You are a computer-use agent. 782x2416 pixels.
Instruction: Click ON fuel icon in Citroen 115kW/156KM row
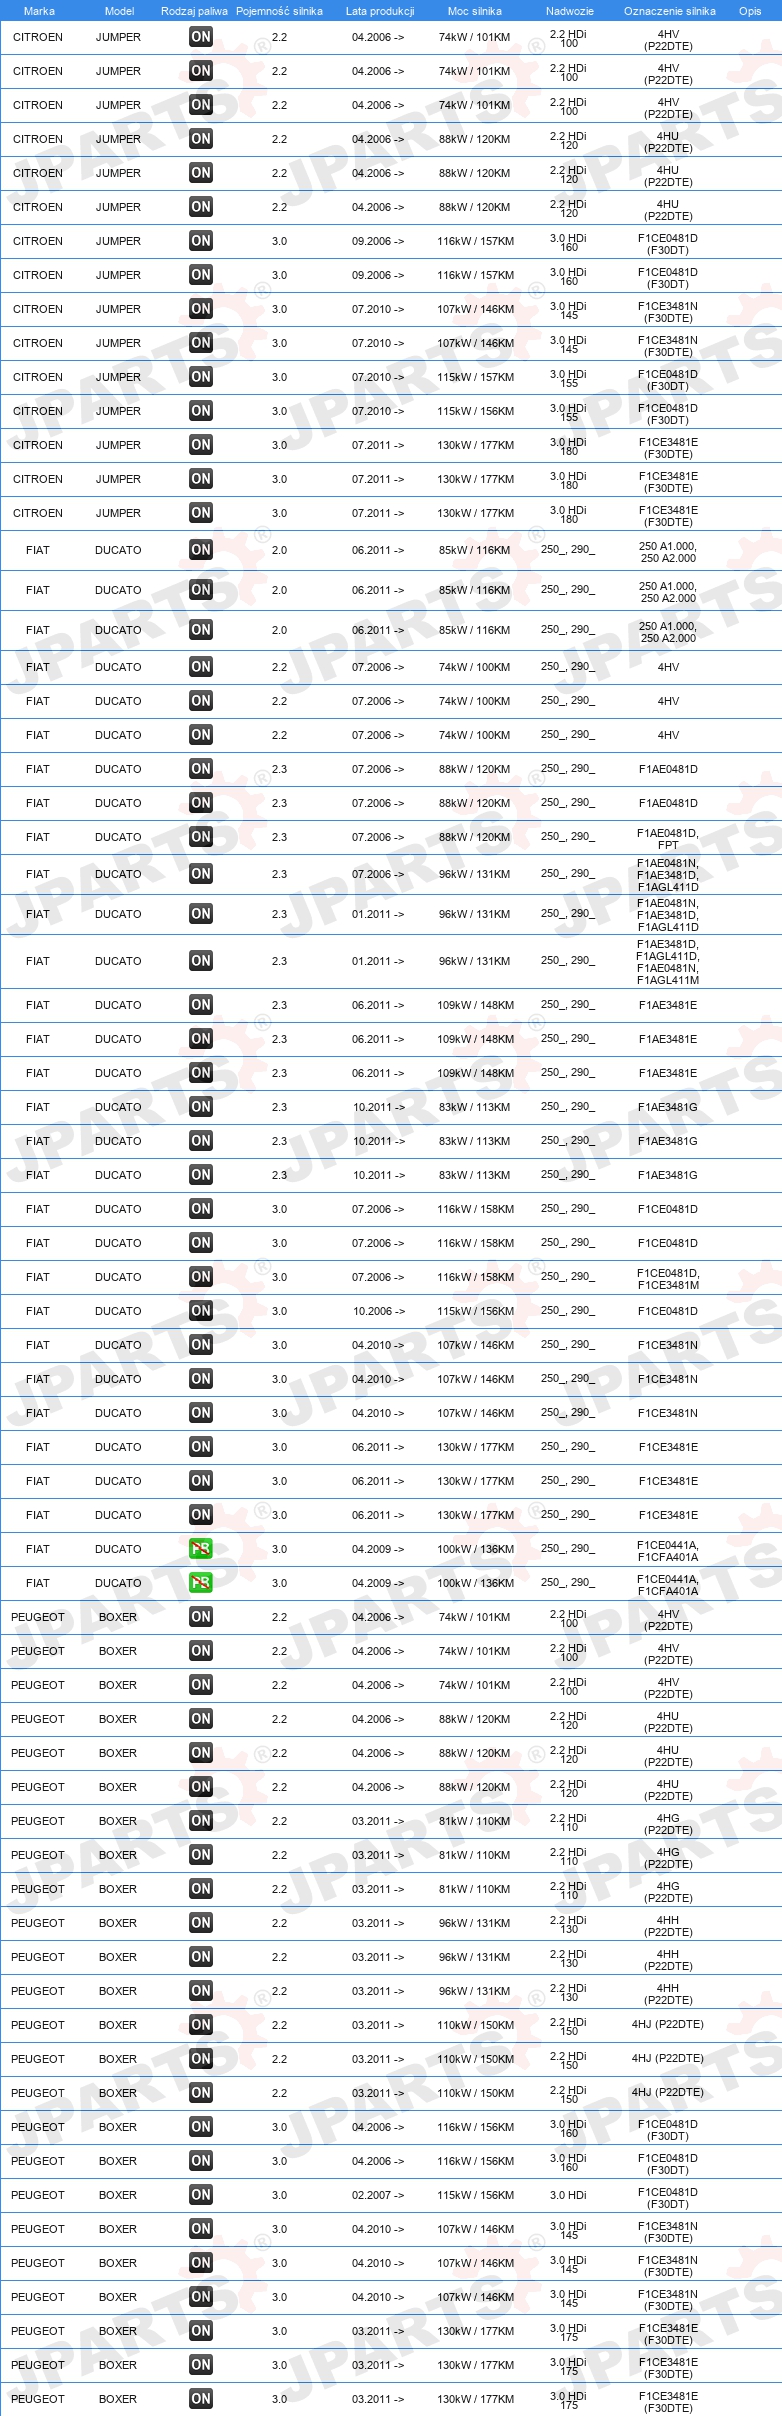201,411
